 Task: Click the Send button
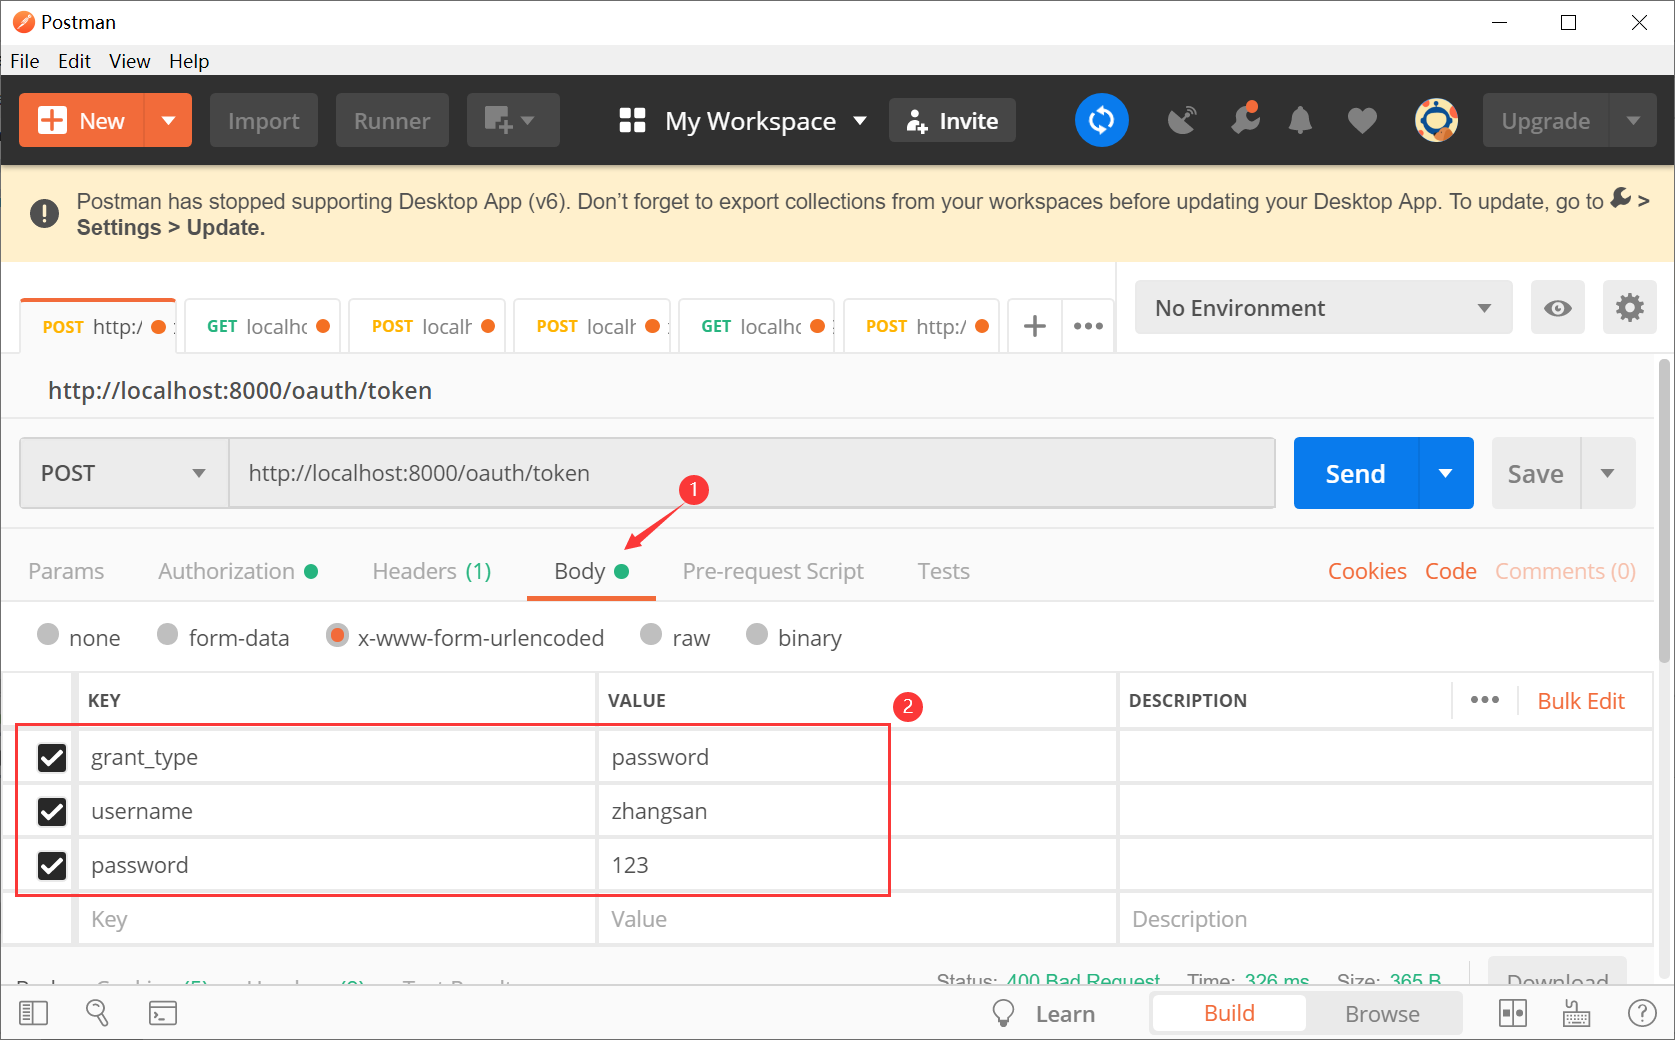1356,473
